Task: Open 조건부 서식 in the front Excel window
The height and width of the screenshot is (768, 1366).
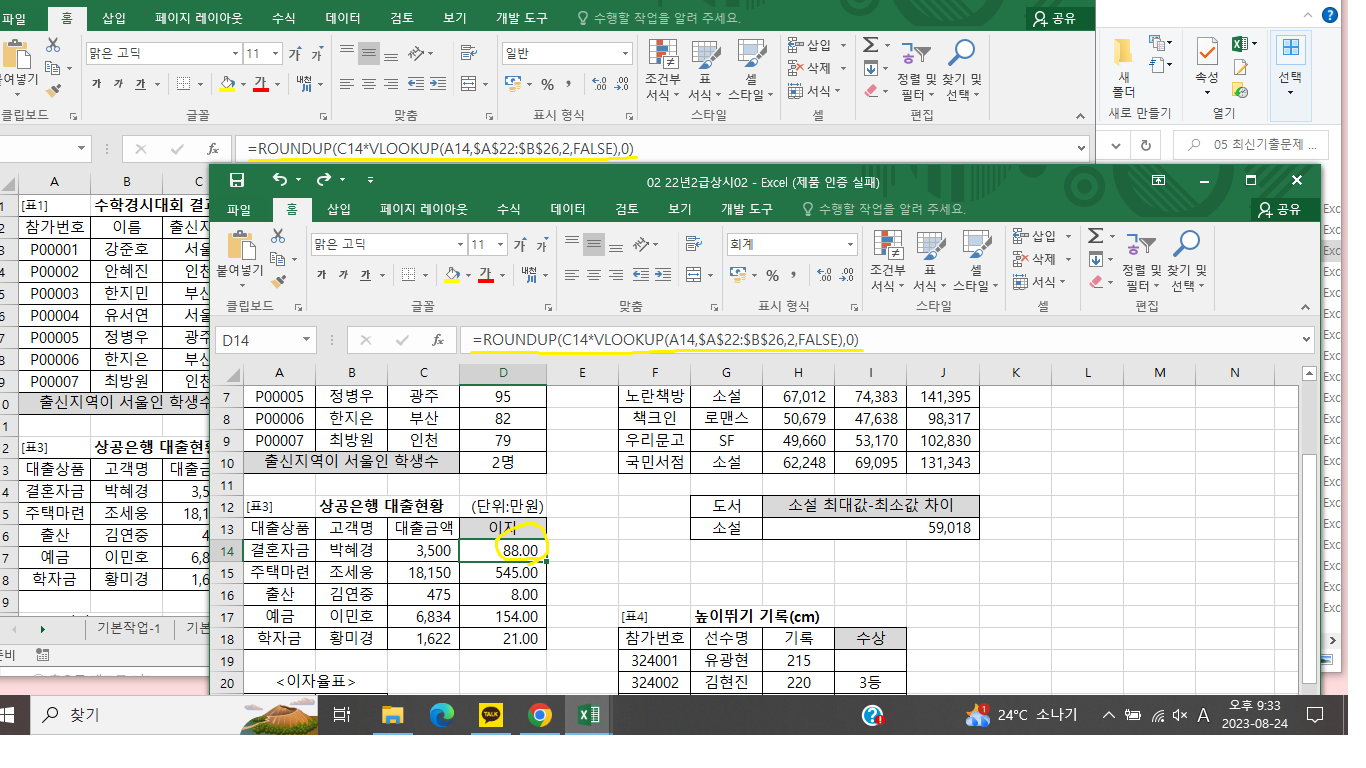Action: pos(888,262)
